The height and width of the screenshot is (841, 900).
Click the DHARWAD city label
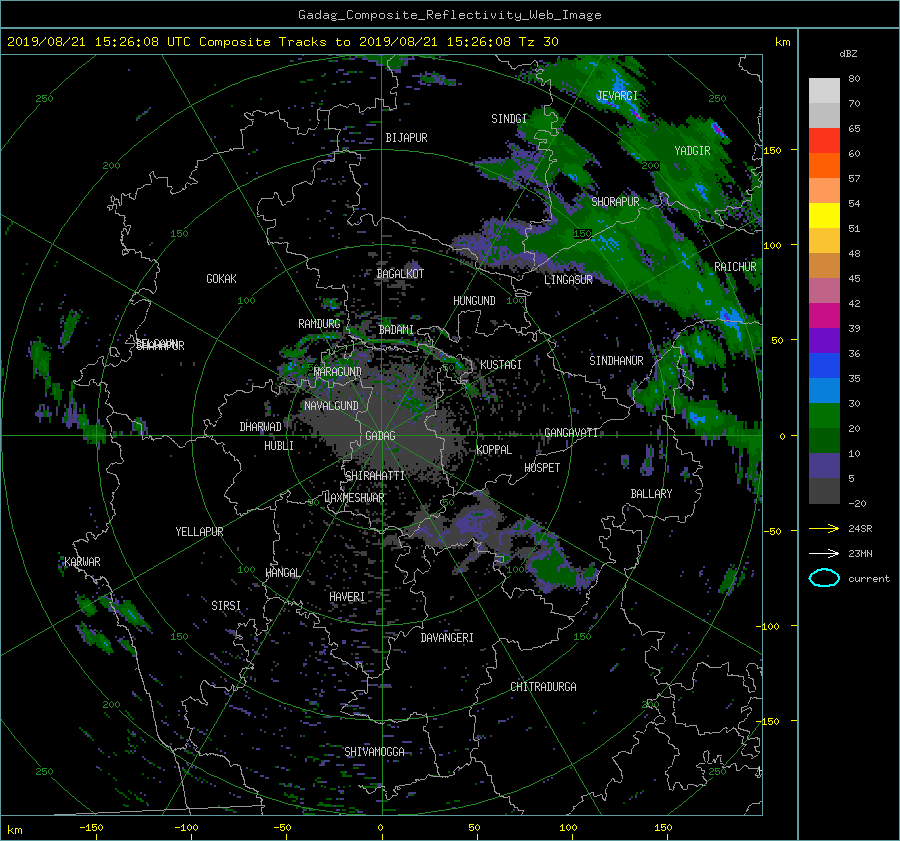click(x=260, y=427)
